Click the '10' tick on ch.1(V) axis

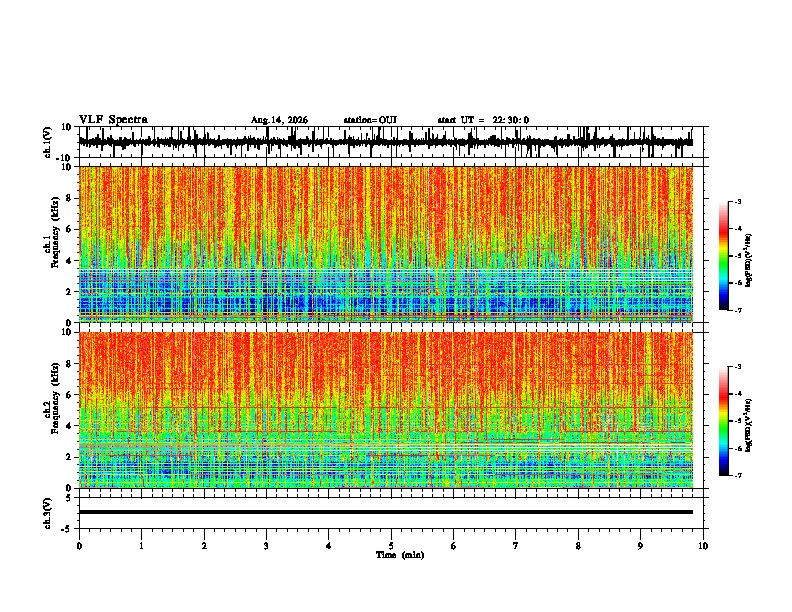coord(67,127)
